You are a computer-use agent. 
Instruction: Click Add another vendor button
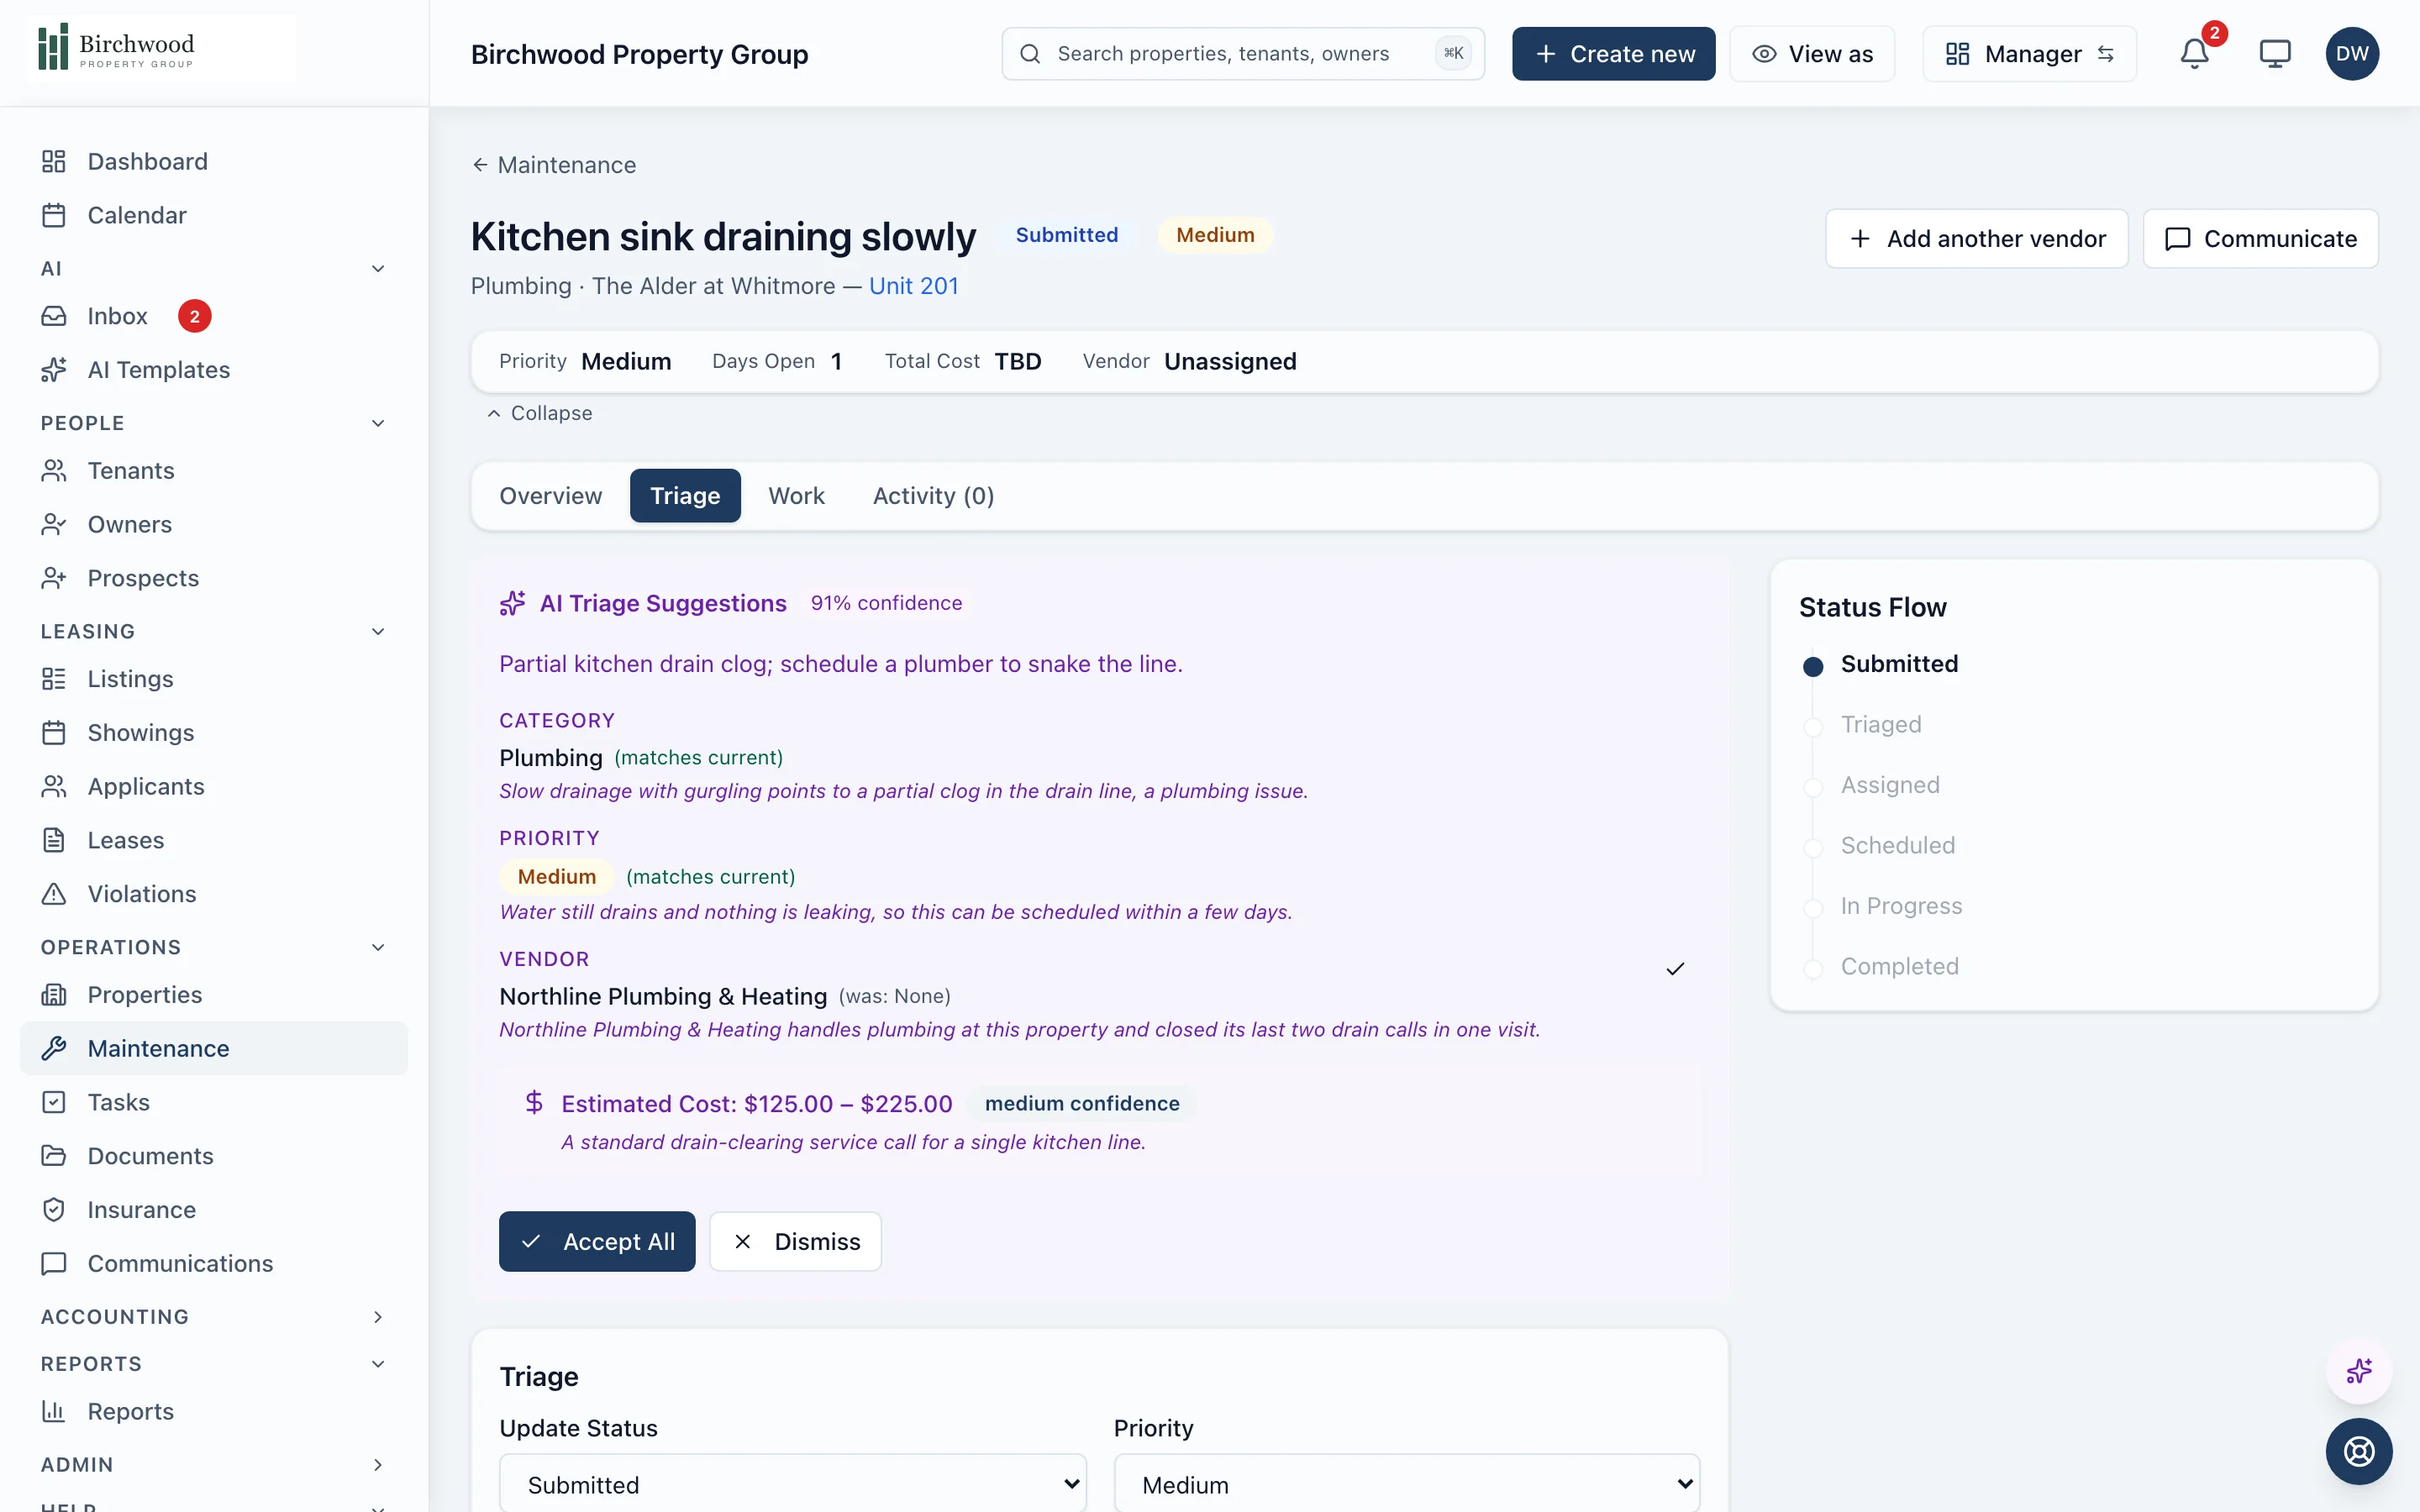(x=1977, y=239)
